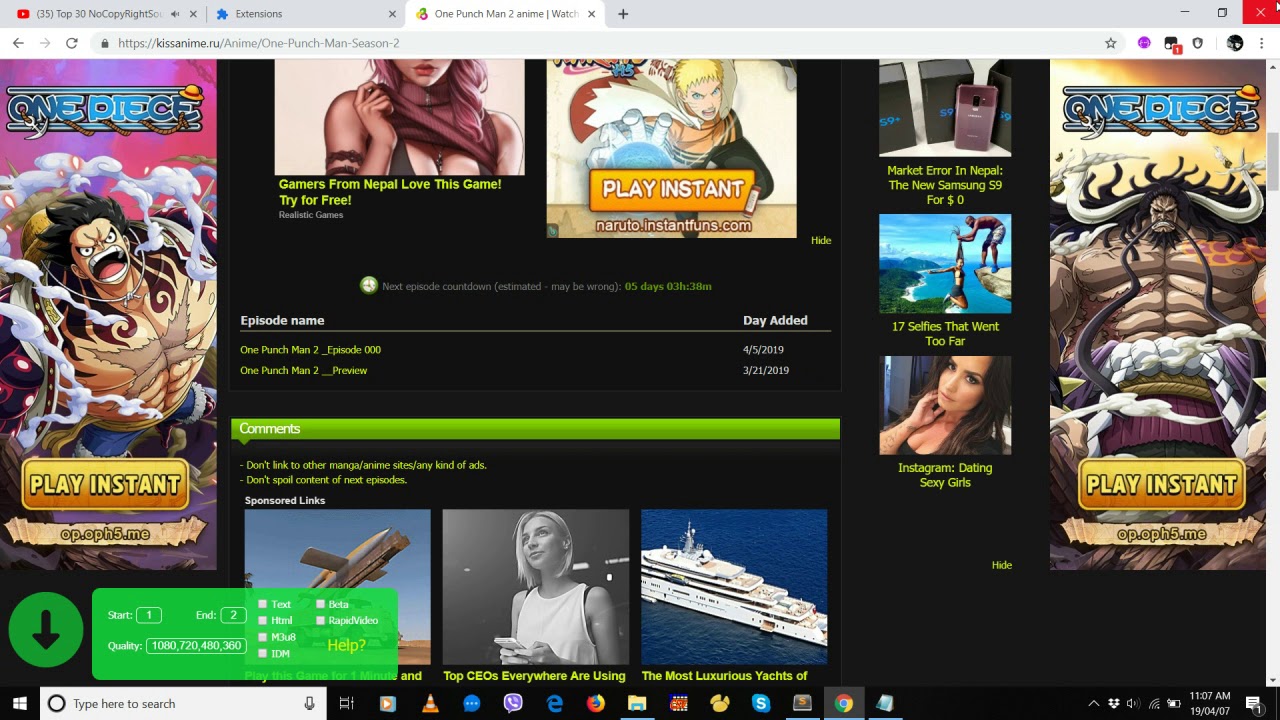The image size is (1280, 720).
Task: Click the Windows search box
Action: tap(183, 703)
